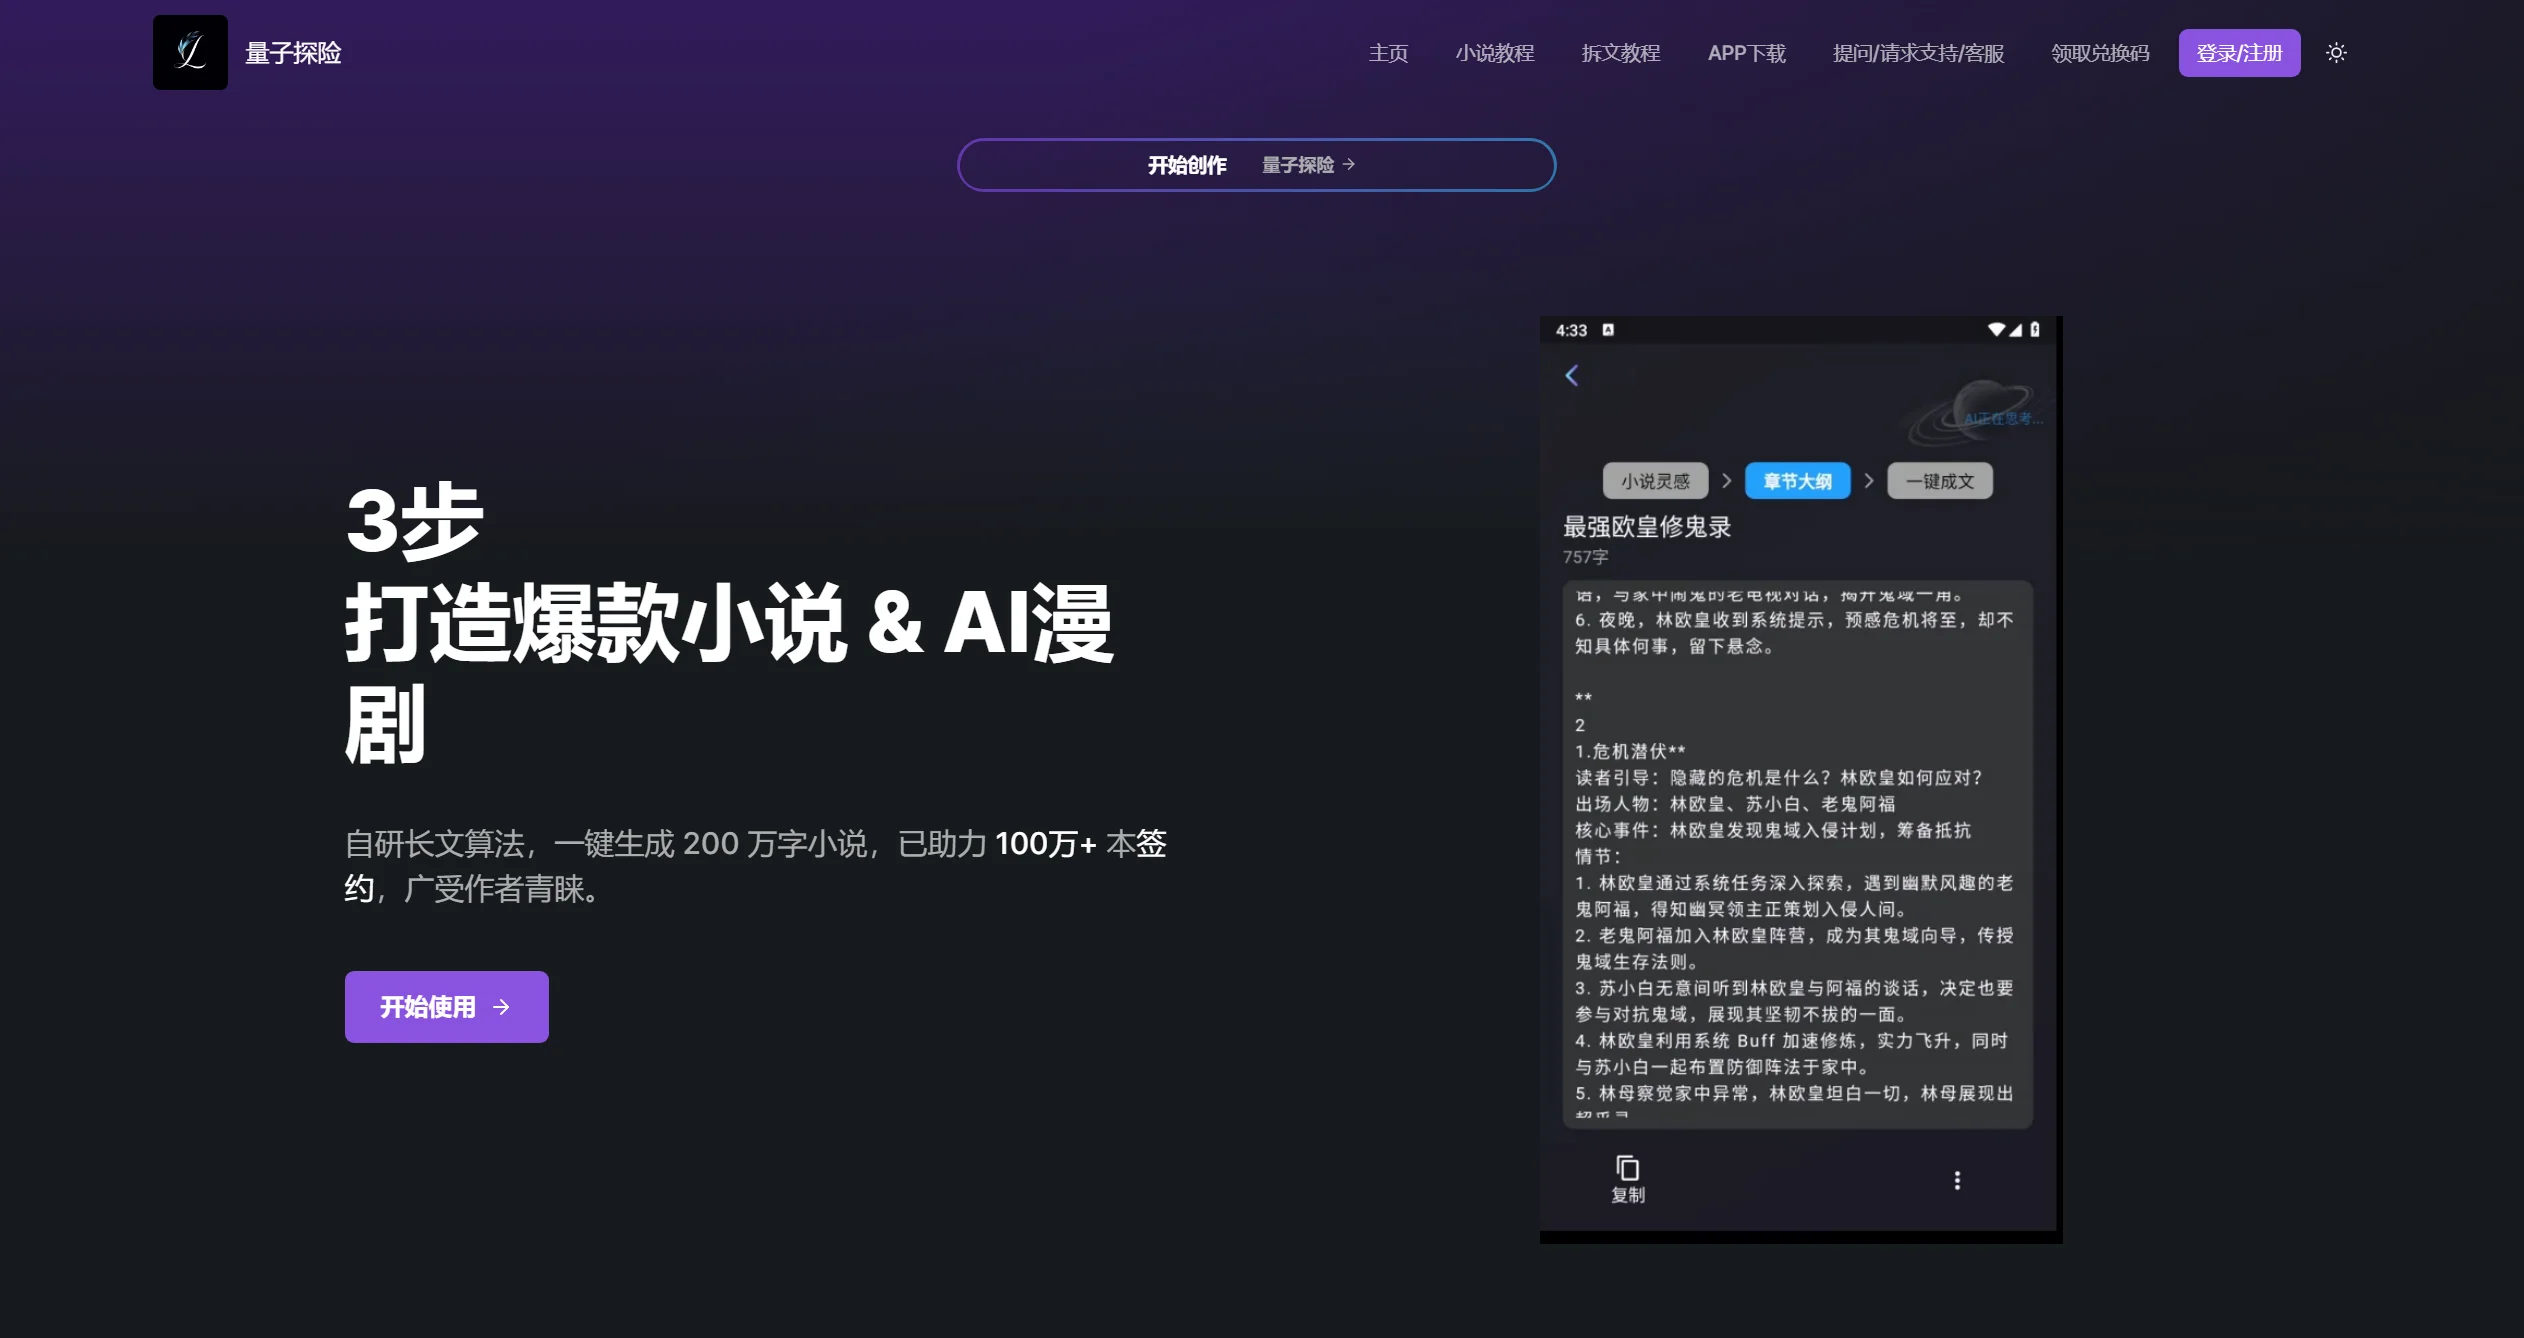Open the three-dot more options menu
This screenshot has height=1338, width=2524.
coord(1957,1180)
